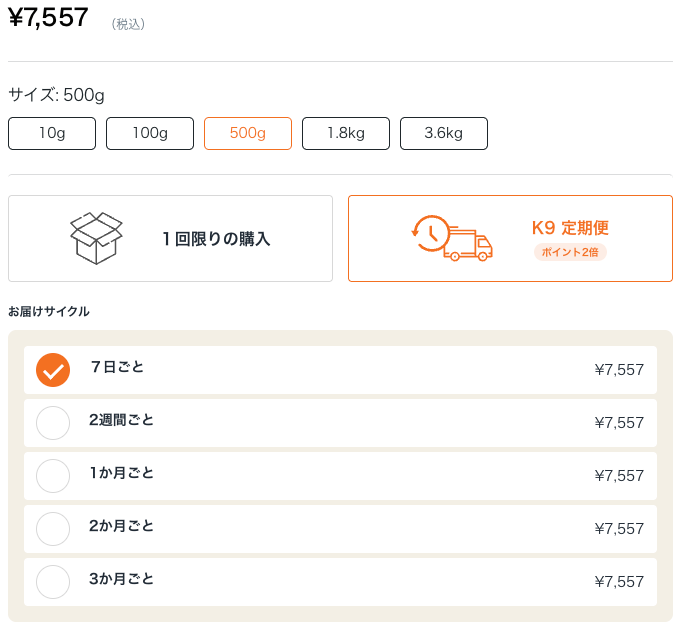Select the highlighted 500g size button
This screenshot has height=638, width=690.
point(248,133)
